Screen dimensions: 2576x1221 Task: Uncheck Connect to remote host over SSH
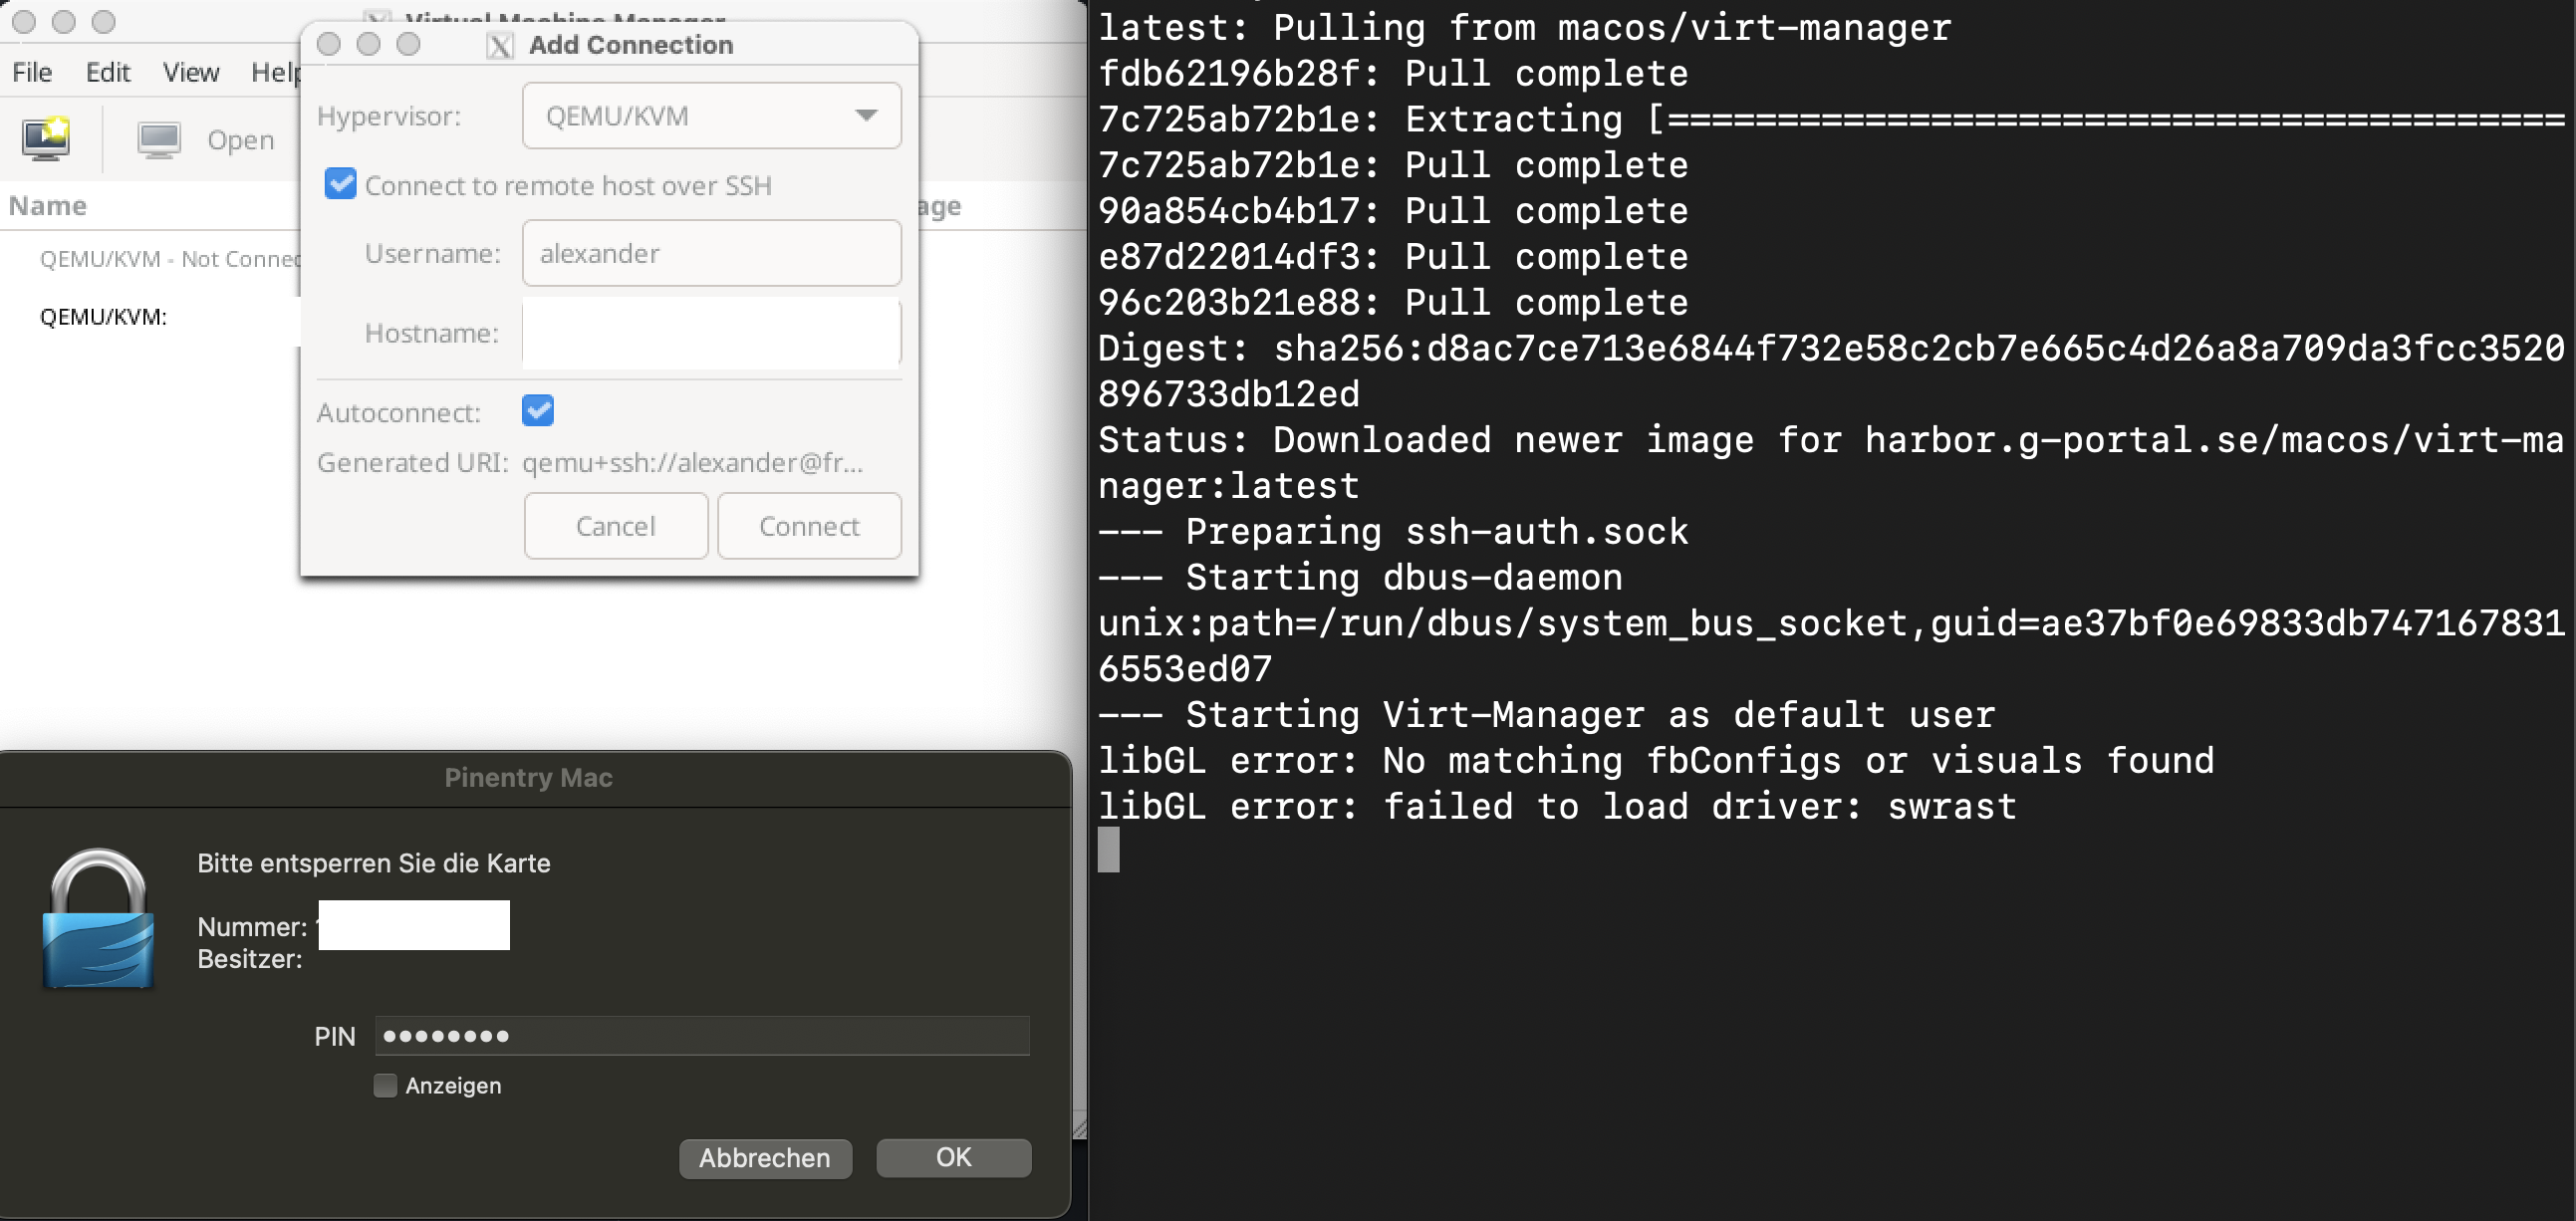point(341,184)
